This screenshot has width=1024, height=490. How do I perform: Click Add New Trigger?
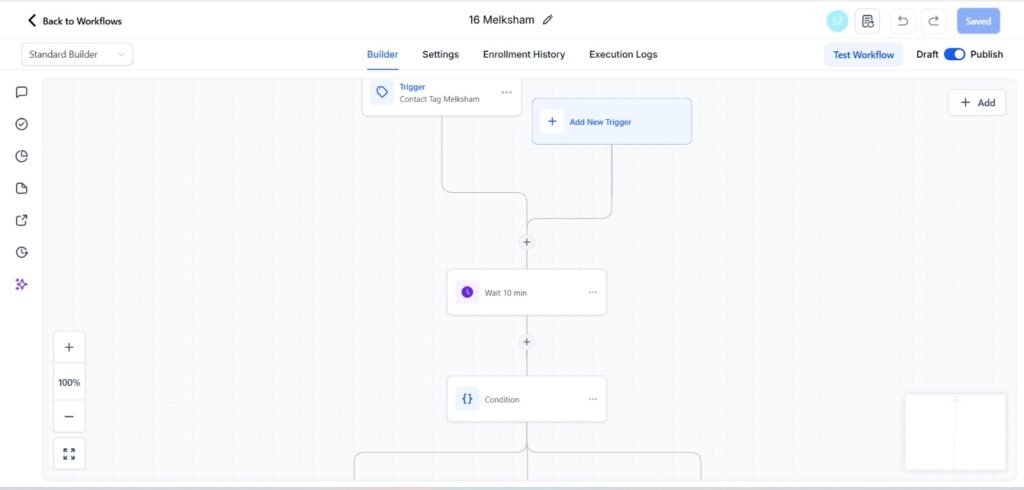tap(612, 122)
